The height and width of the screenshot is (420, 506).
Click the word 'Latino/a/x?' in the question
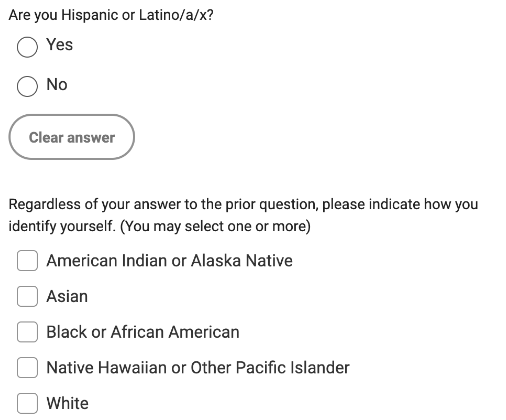click(x=176, y=15)
